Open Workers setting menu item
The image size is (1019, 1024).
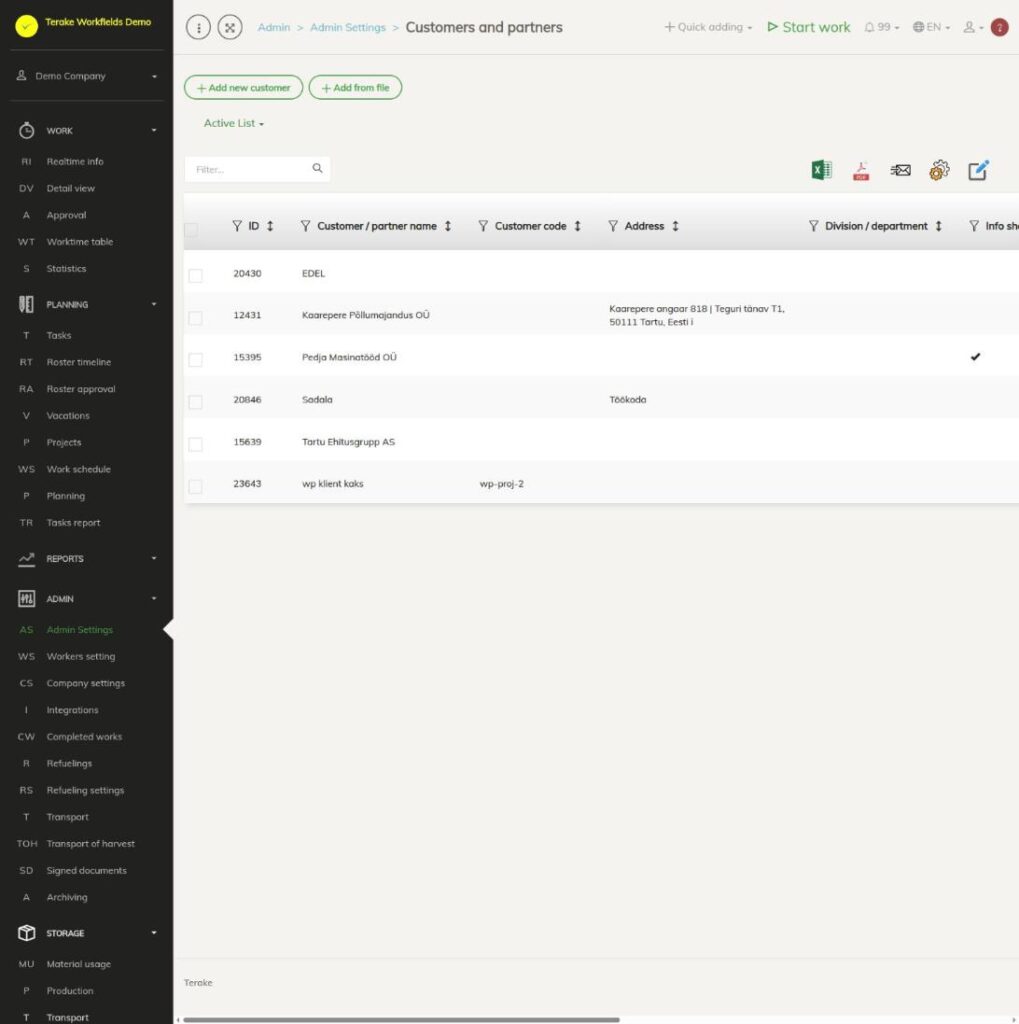[80, 656]
